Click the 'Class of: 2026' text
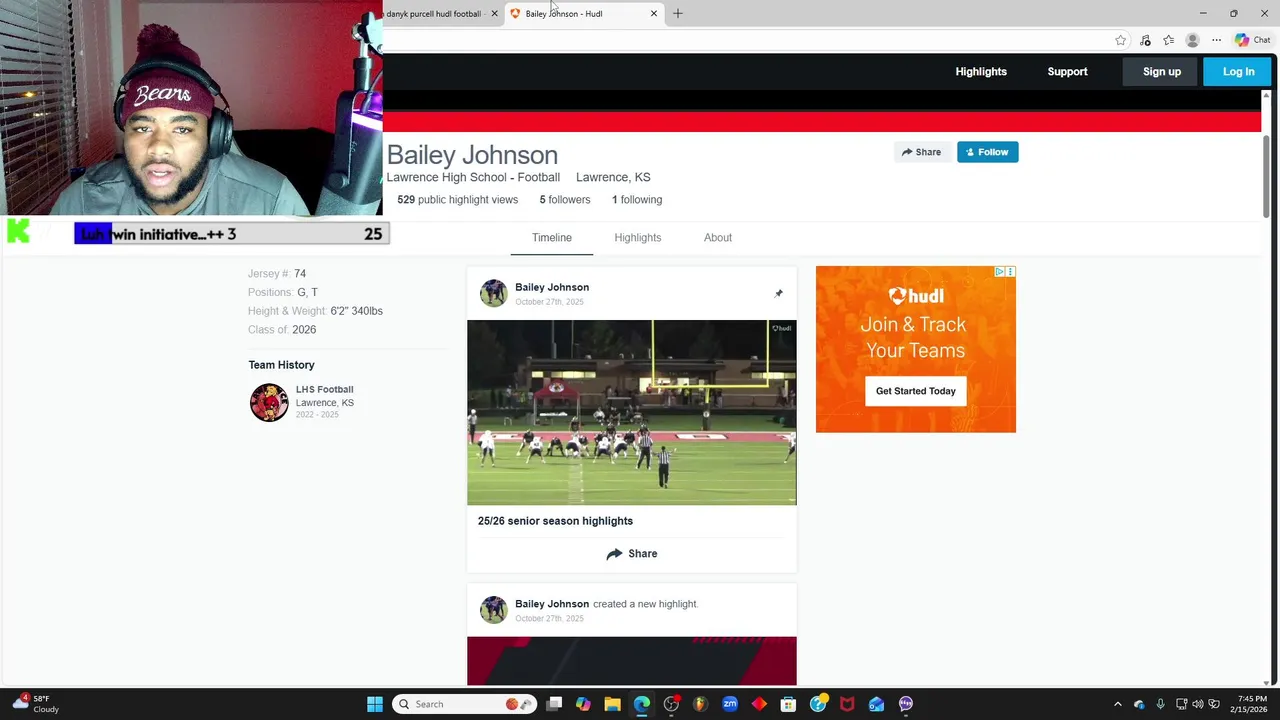 click(282, 330)
